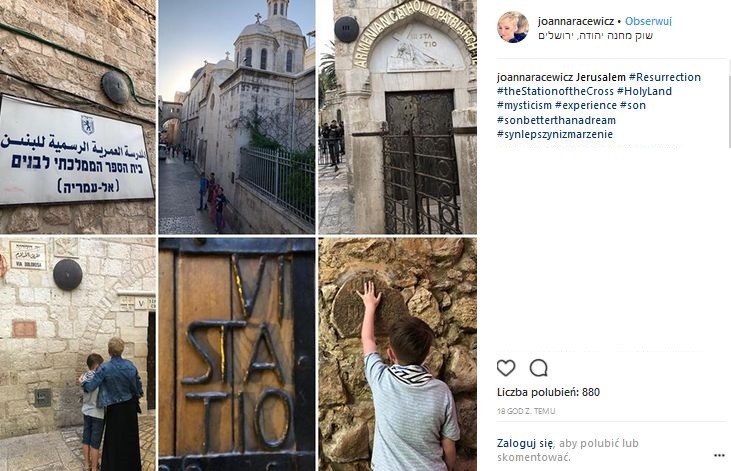Open joannaracewicz username in header
731x471 pixels.
click(x=576, y=21)
